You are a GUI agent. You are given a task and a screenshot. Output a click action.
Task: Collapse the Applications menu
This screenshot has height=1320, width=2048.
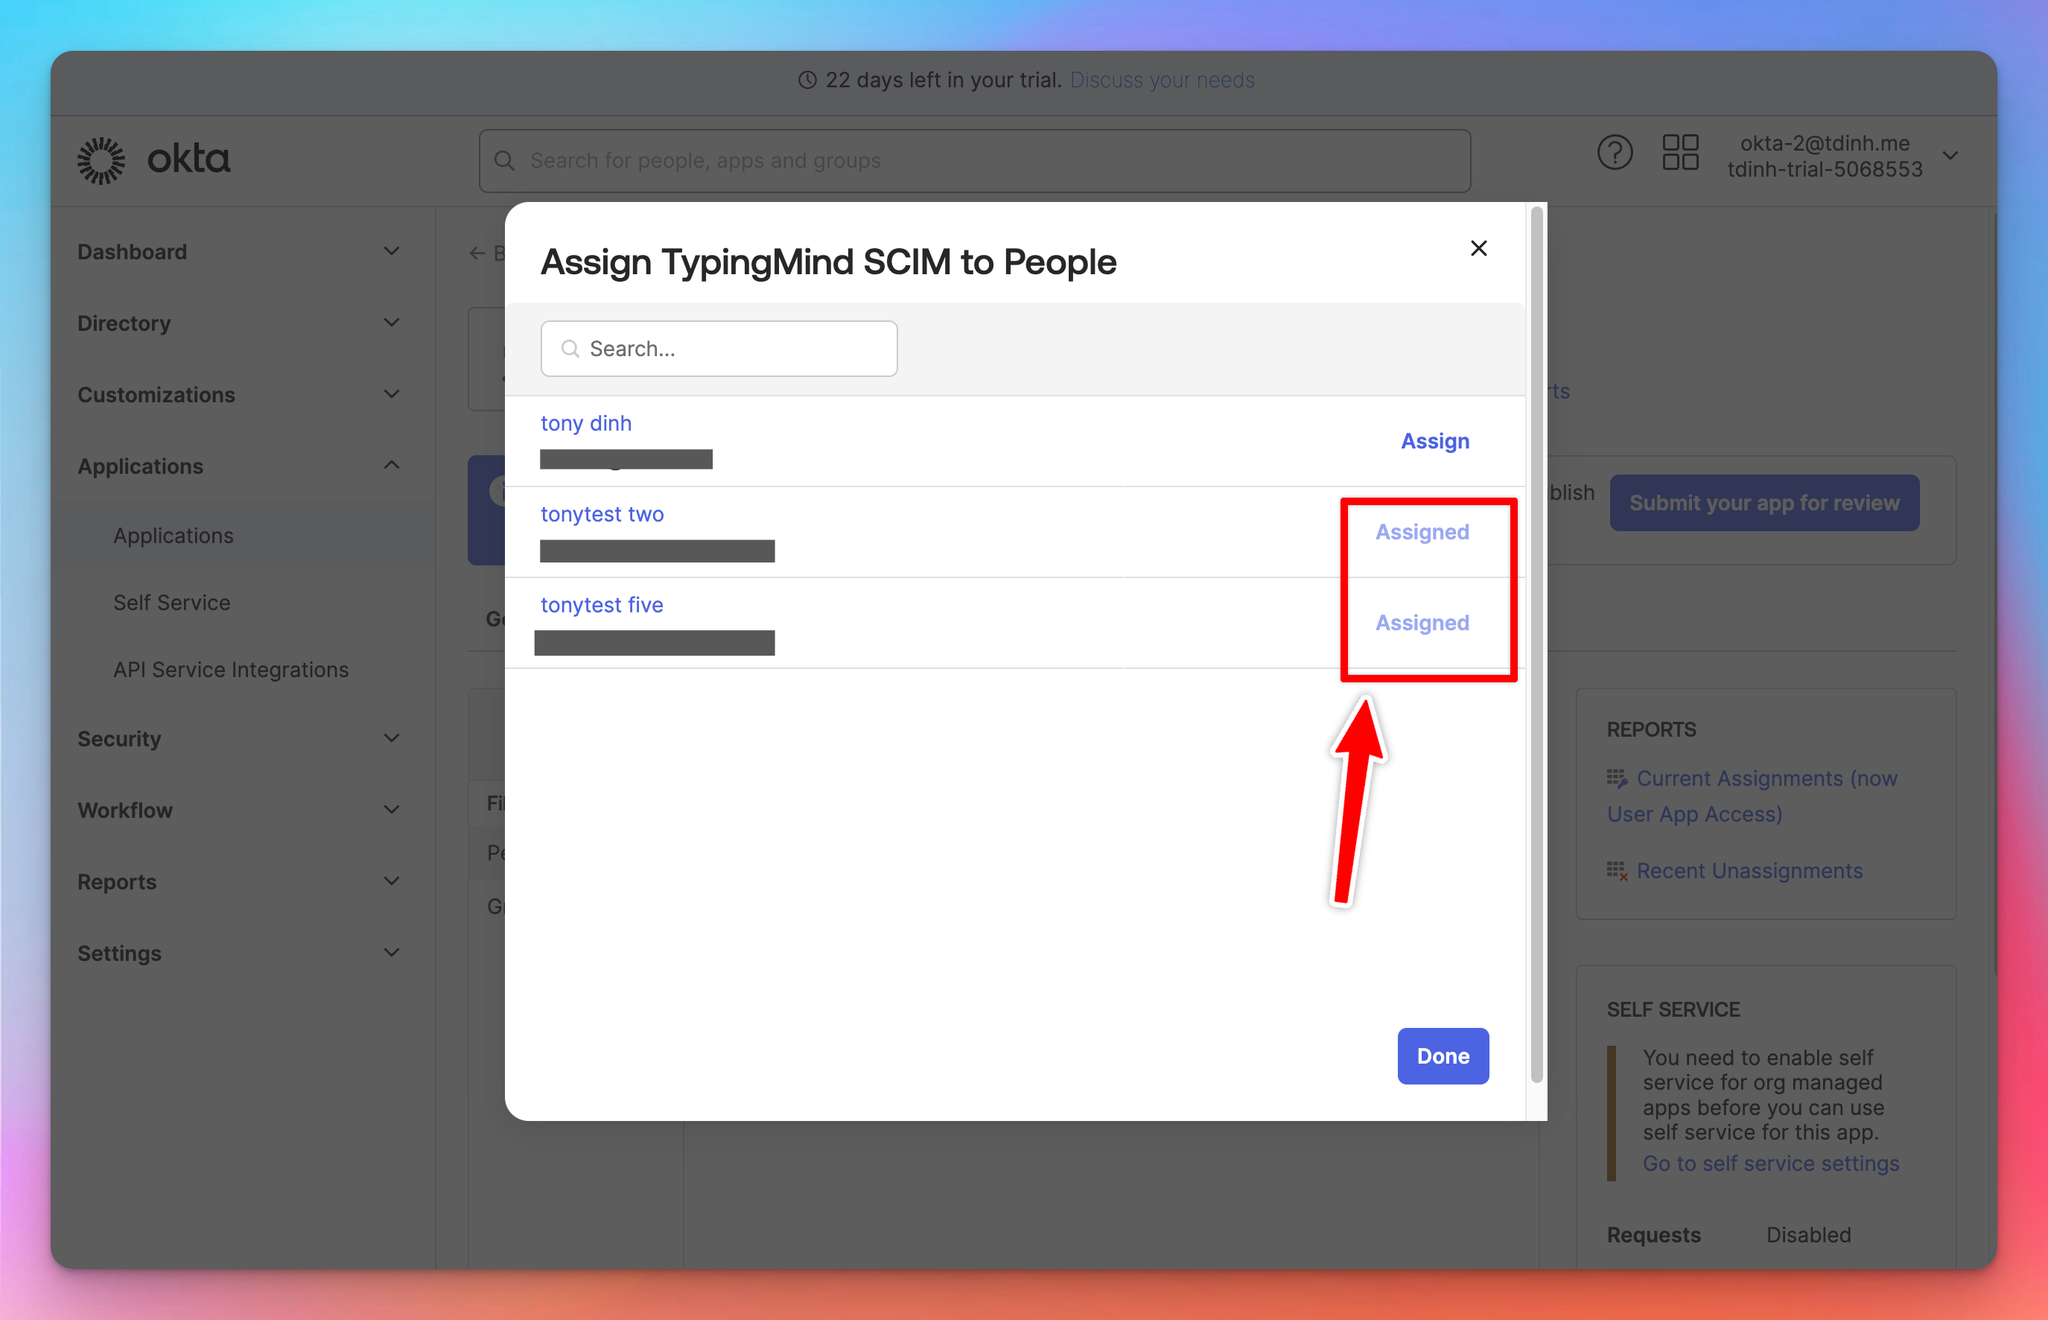[392, 465]
